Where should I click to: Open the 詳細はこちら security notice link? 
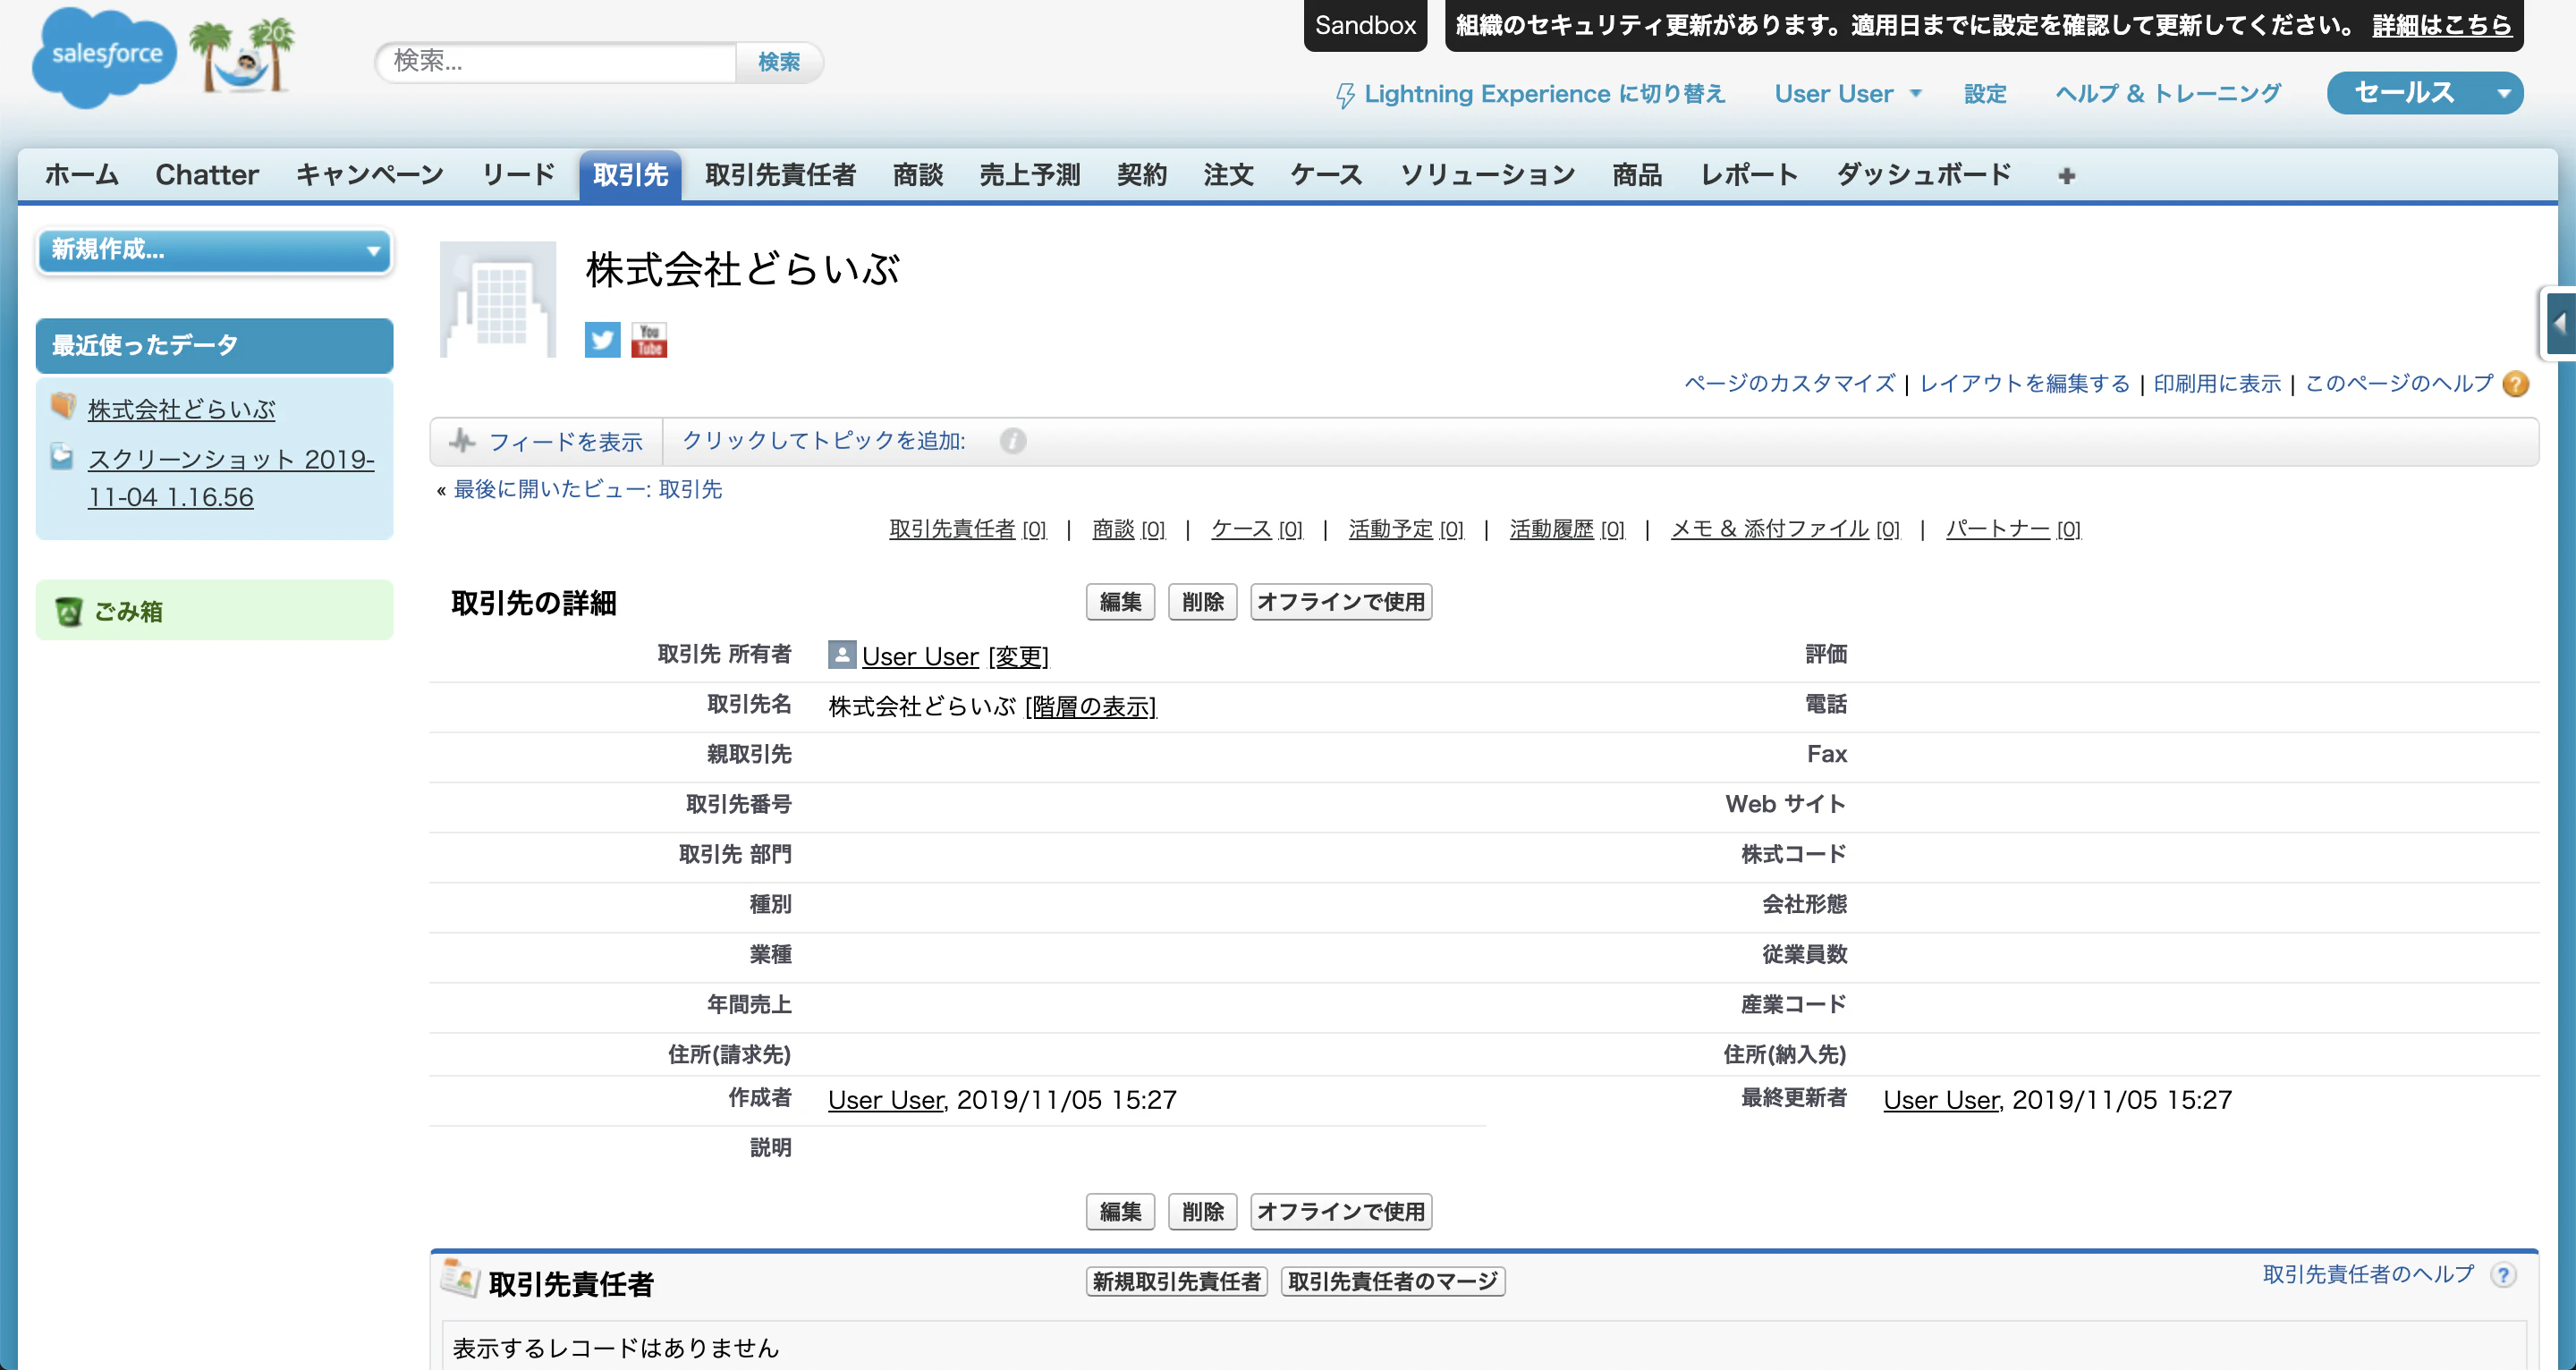[x=2441, y=25]
